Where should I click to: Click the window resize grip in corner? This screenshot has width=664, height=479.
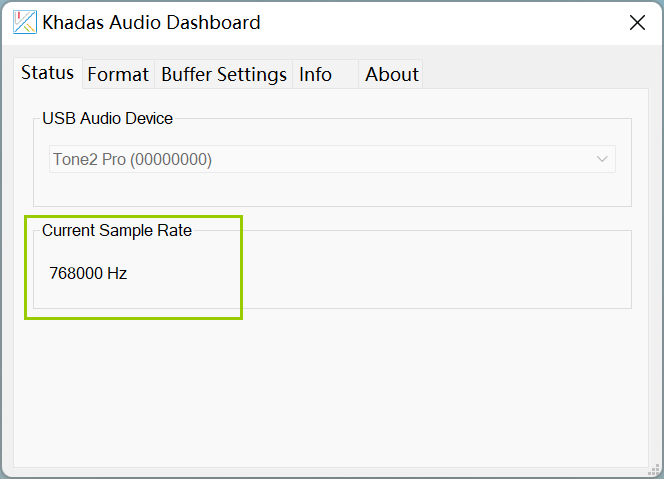click(654, 469)
